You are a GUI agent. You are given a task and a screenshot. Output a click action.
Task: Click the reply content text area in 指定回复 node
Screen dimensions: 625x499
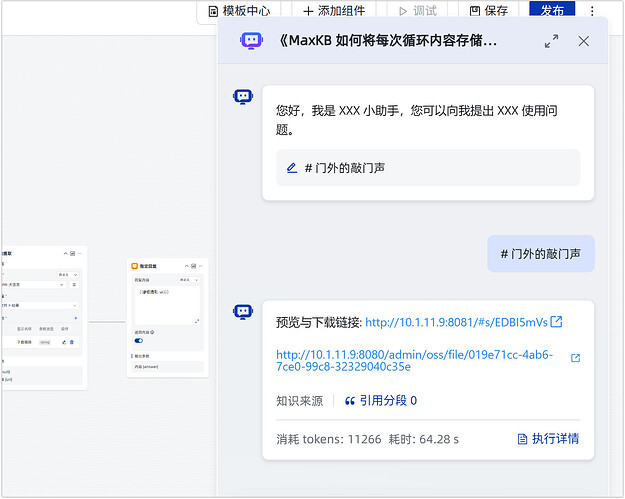(167, 305)
